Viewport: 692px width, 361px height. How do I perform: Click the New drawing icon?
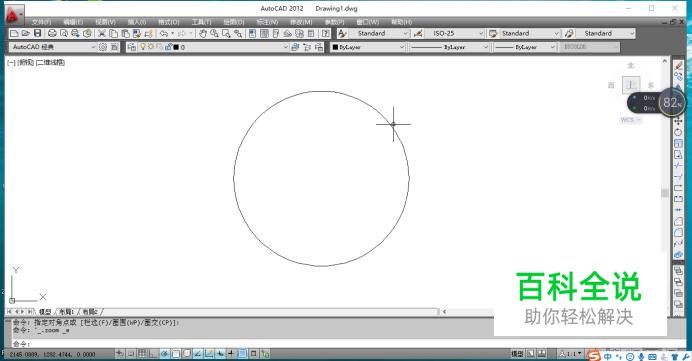click(x=14, y=33)
